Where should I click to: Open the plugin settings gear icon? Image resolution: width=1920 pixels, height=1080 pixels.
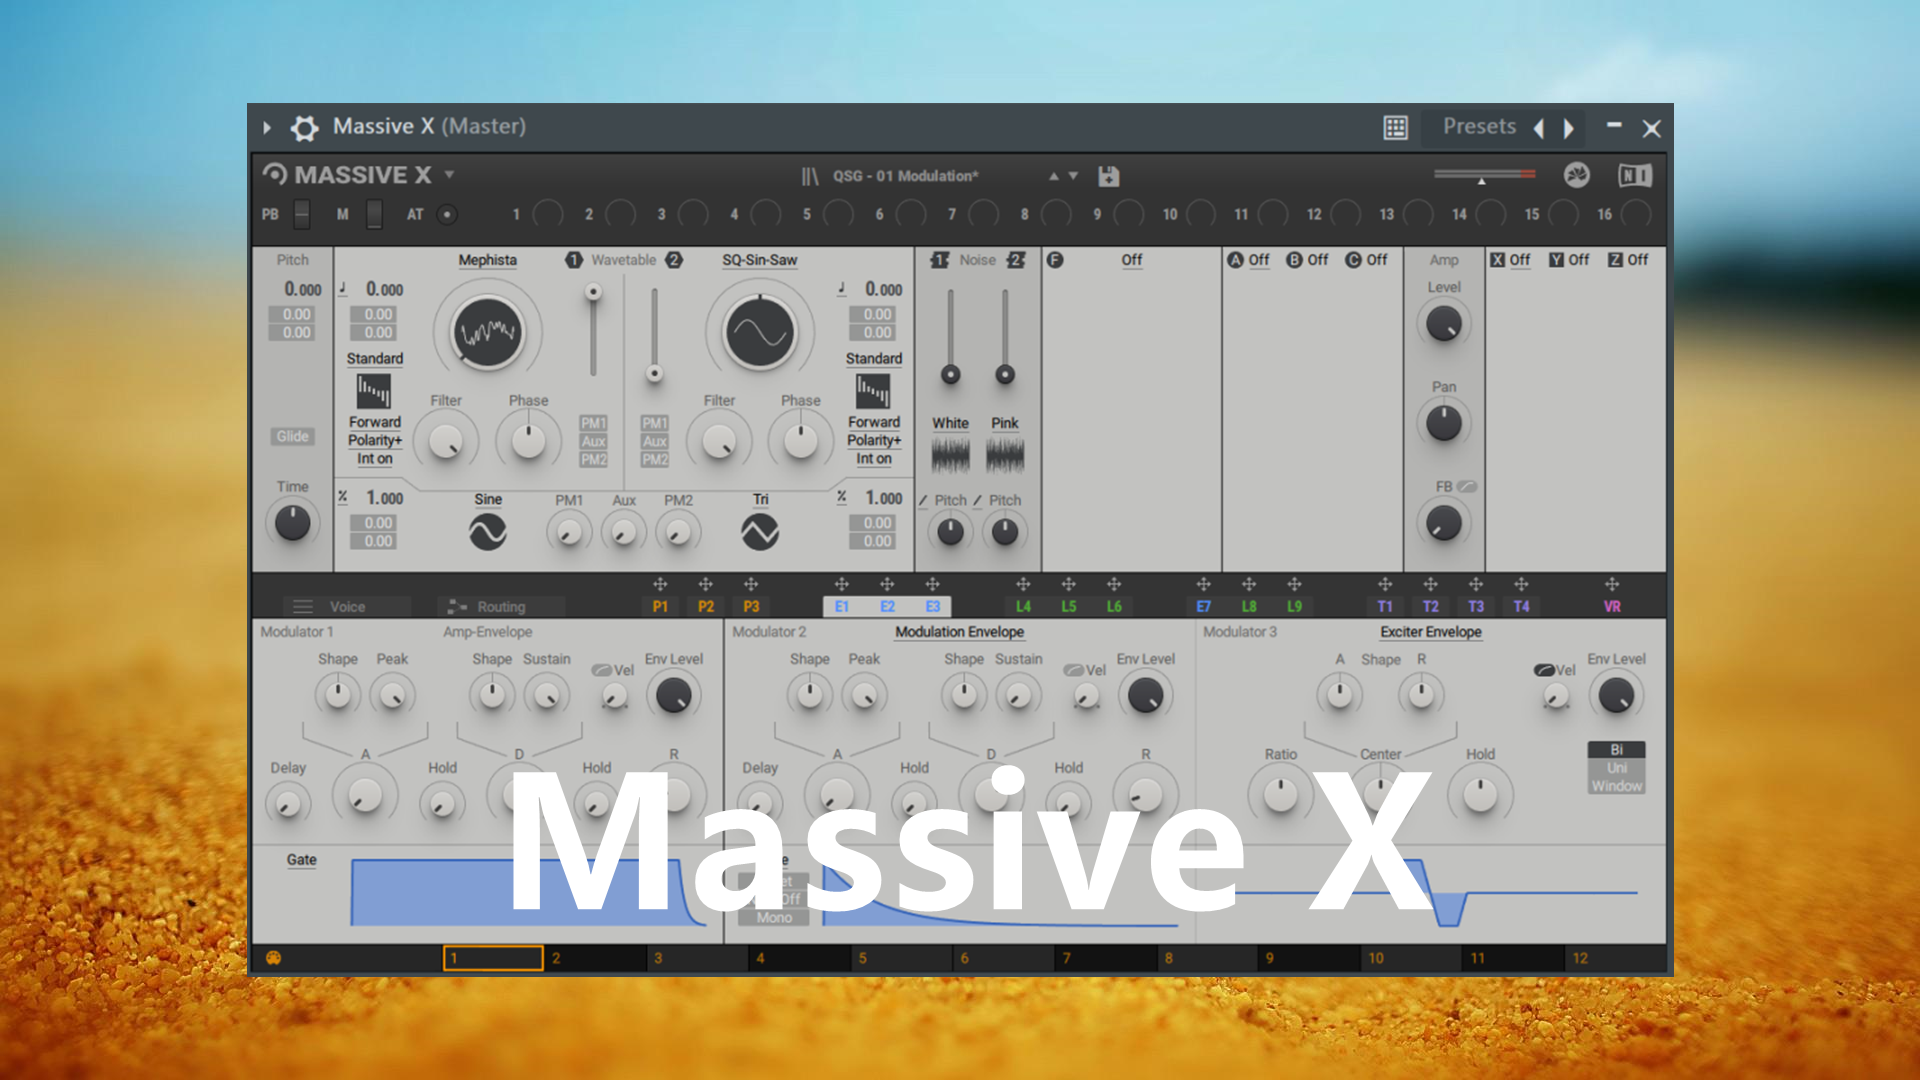point(304,127)
